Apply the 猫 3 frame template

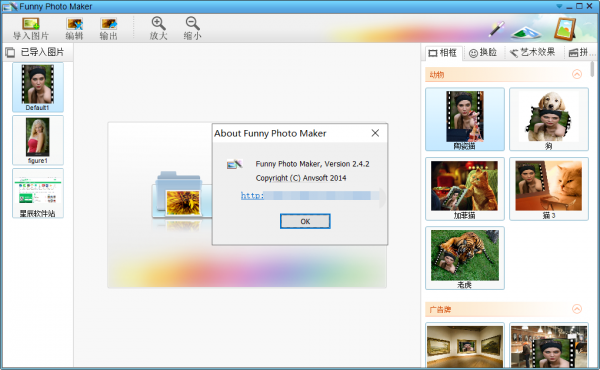549,189
